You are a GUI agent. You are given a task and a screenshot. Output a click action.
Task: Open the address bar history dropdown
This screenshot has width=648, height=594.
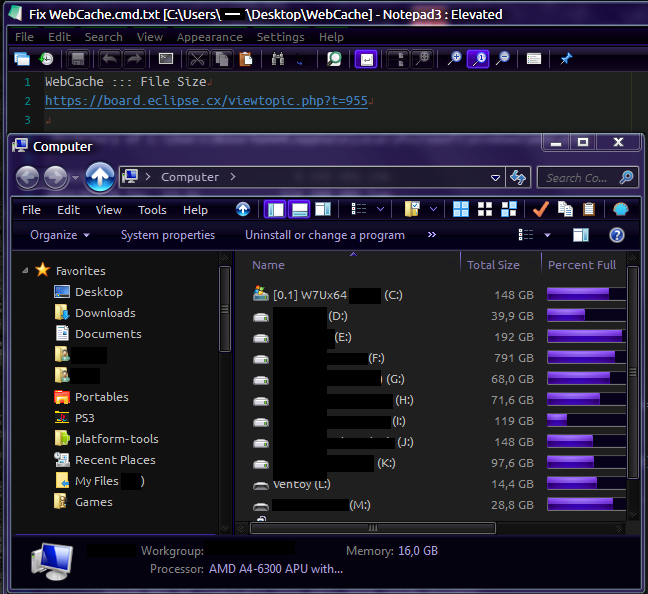tap(495, 178)
